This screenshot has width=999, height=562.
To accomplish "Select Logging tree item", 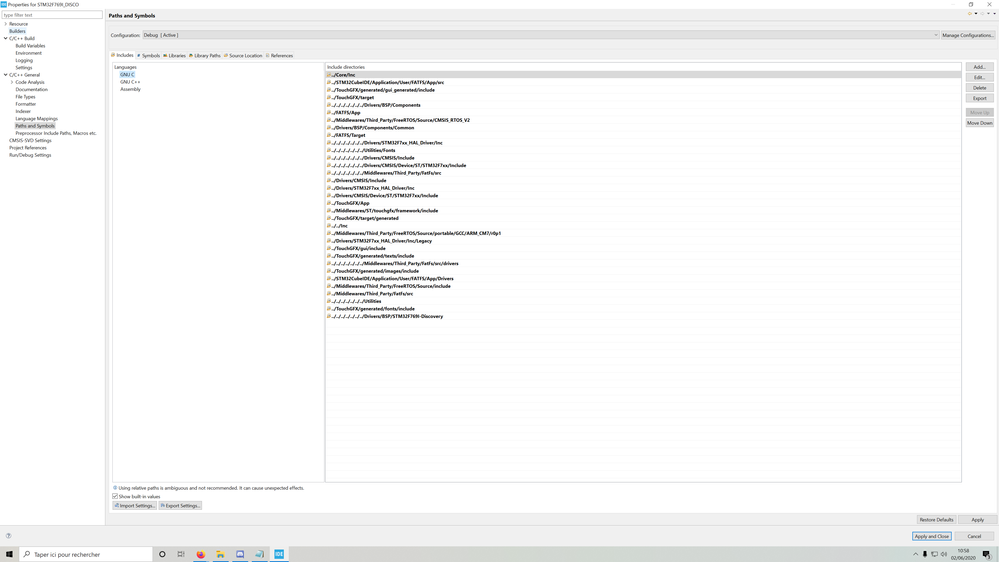I will 24,61.
